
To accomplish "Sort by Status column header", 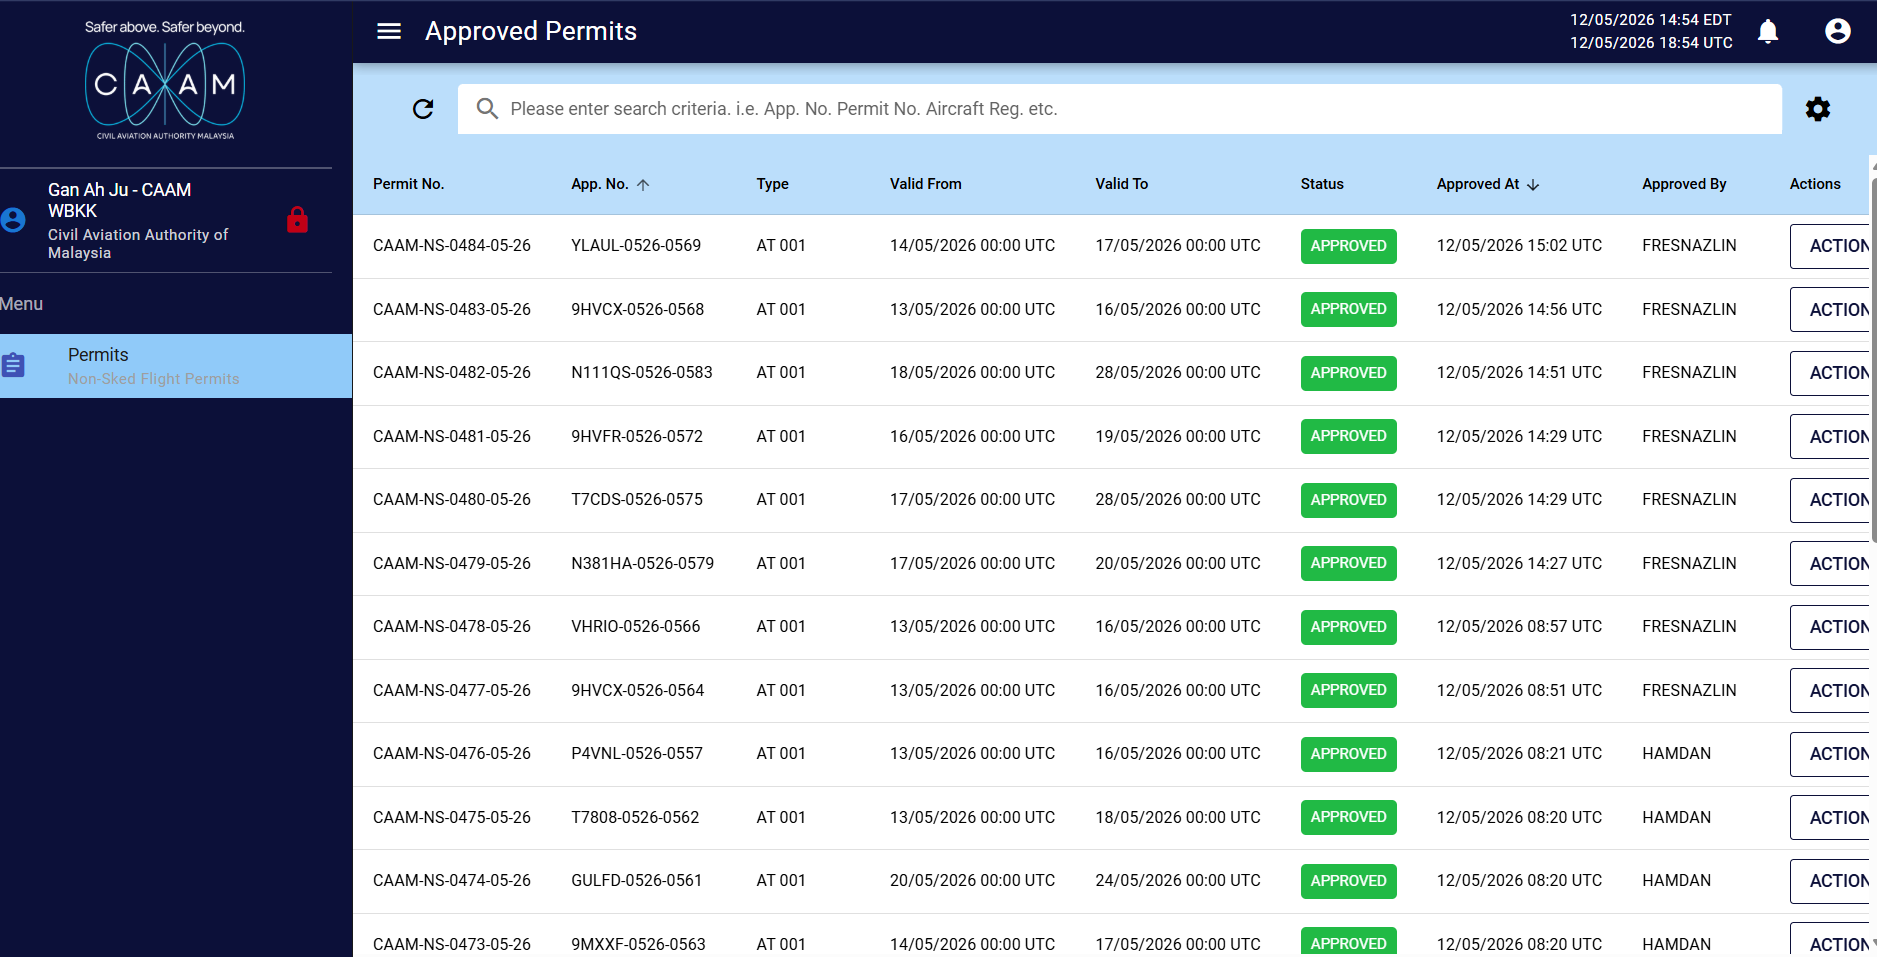I will click(1322, 184).
